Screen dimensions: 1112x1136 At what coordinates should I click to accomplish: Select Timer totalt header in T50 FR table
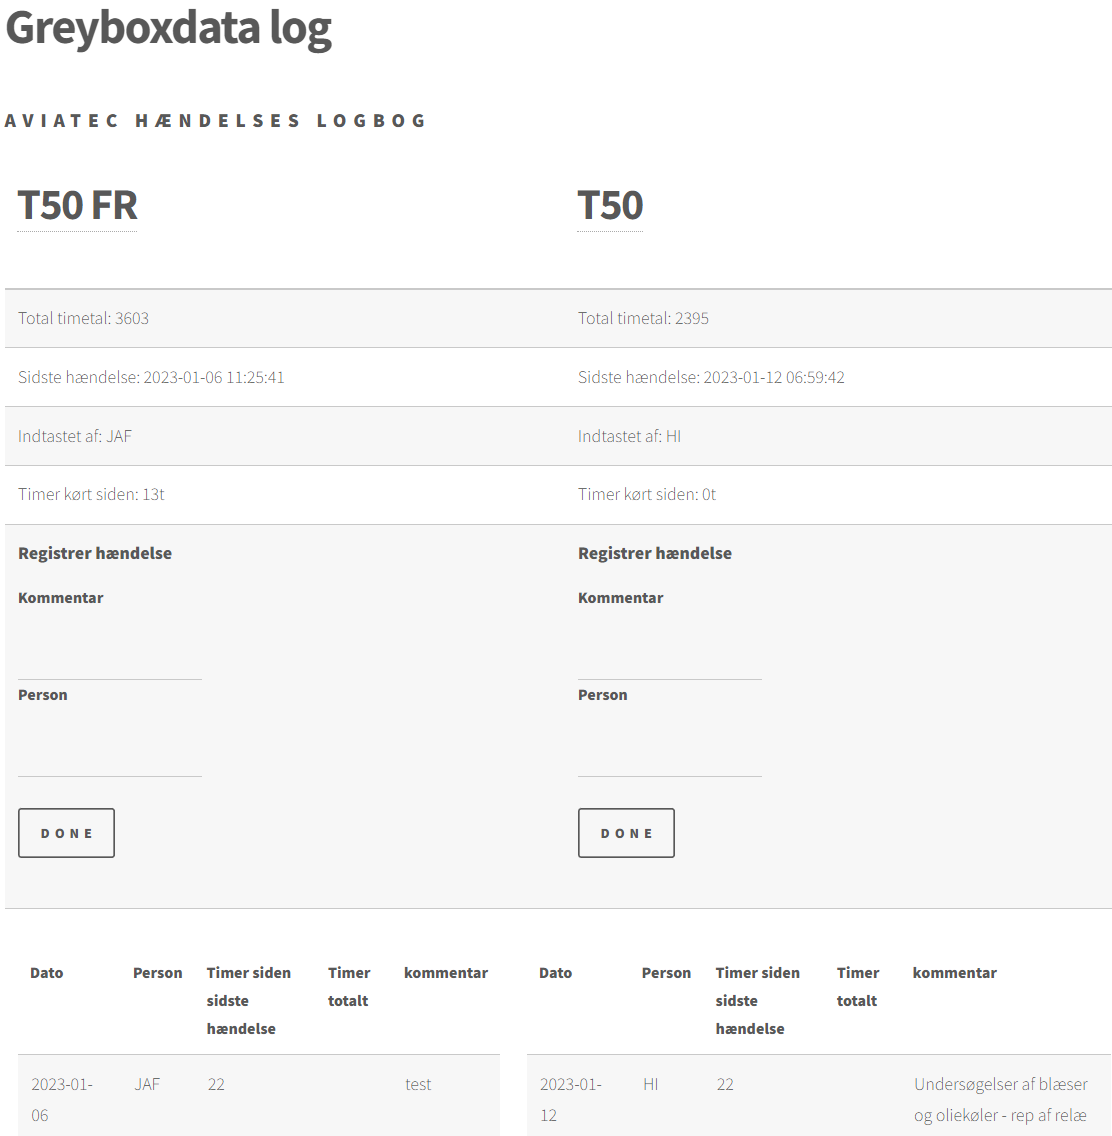349,986
